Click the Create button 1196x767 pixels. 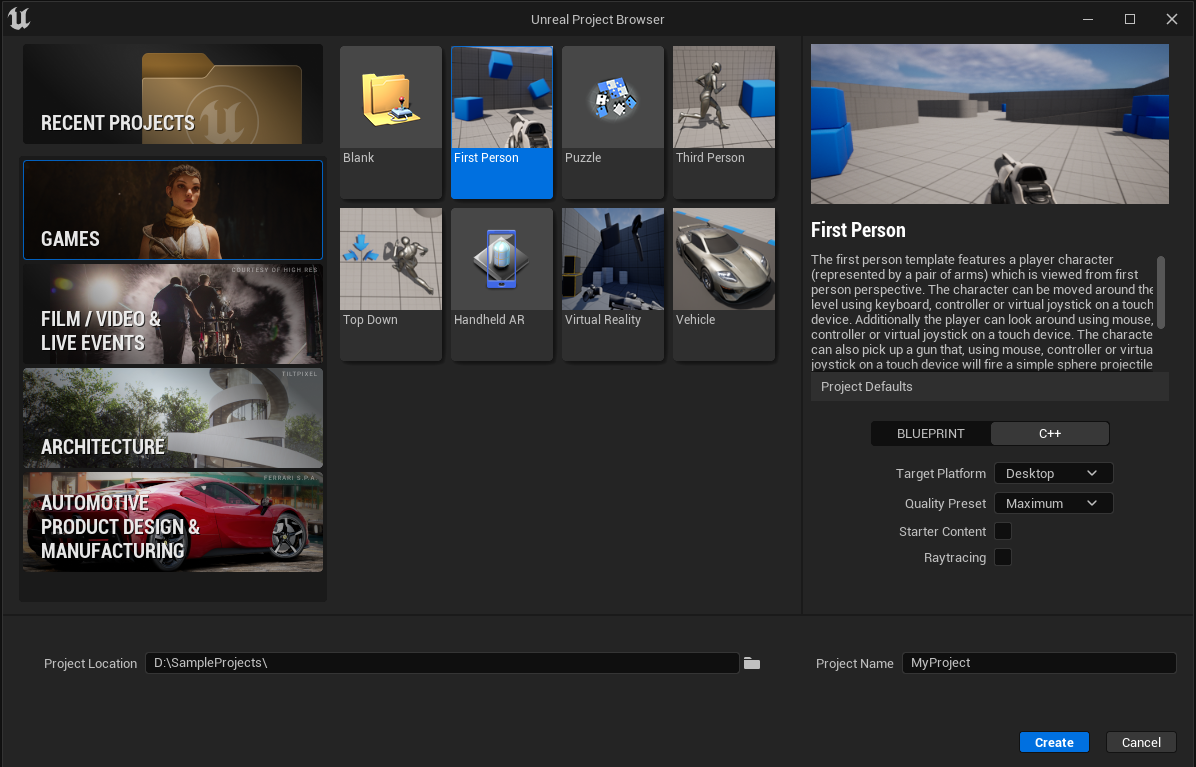pyautogui.click(x=1054, y=742)
